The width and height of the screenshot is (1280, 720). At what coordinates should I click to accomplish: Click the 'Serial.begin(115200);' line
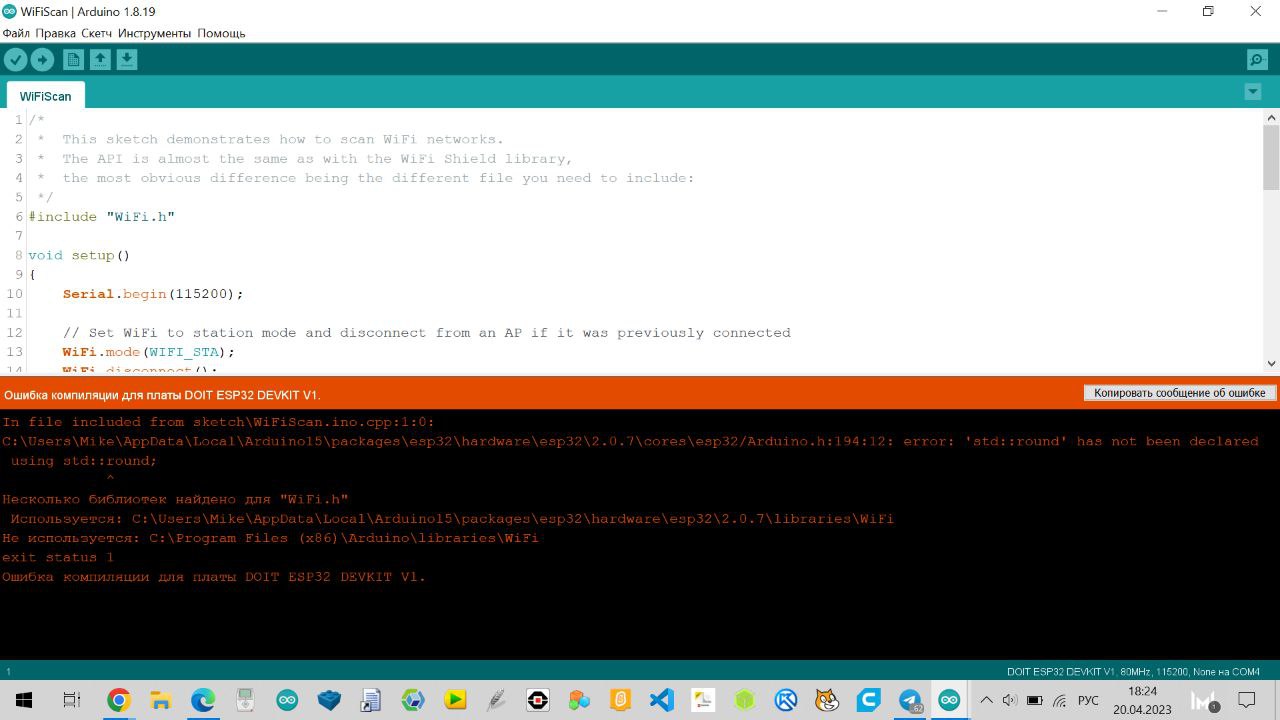[x=153, y=294]
